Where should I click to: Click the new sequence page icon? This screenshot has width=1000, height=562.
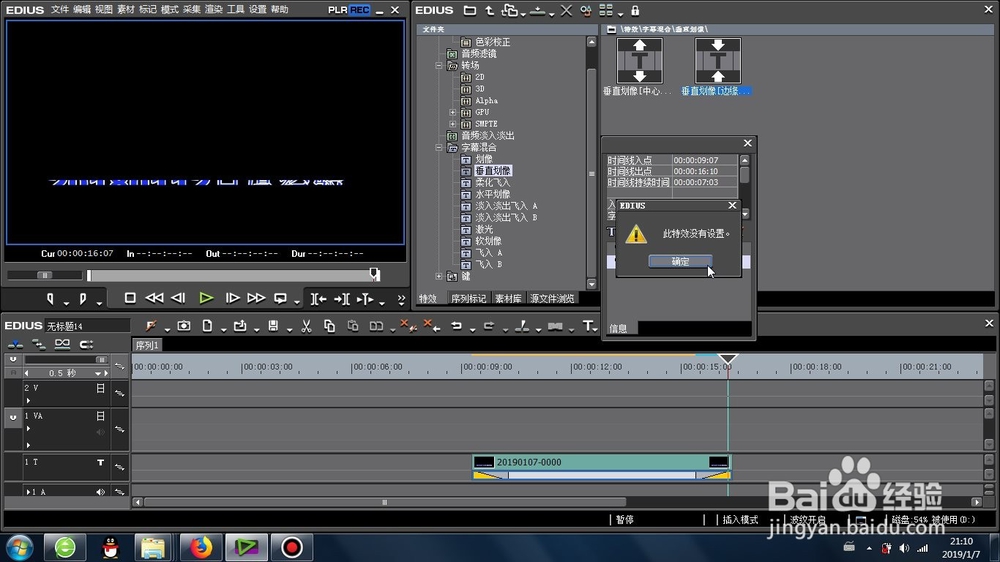point(207,326)
